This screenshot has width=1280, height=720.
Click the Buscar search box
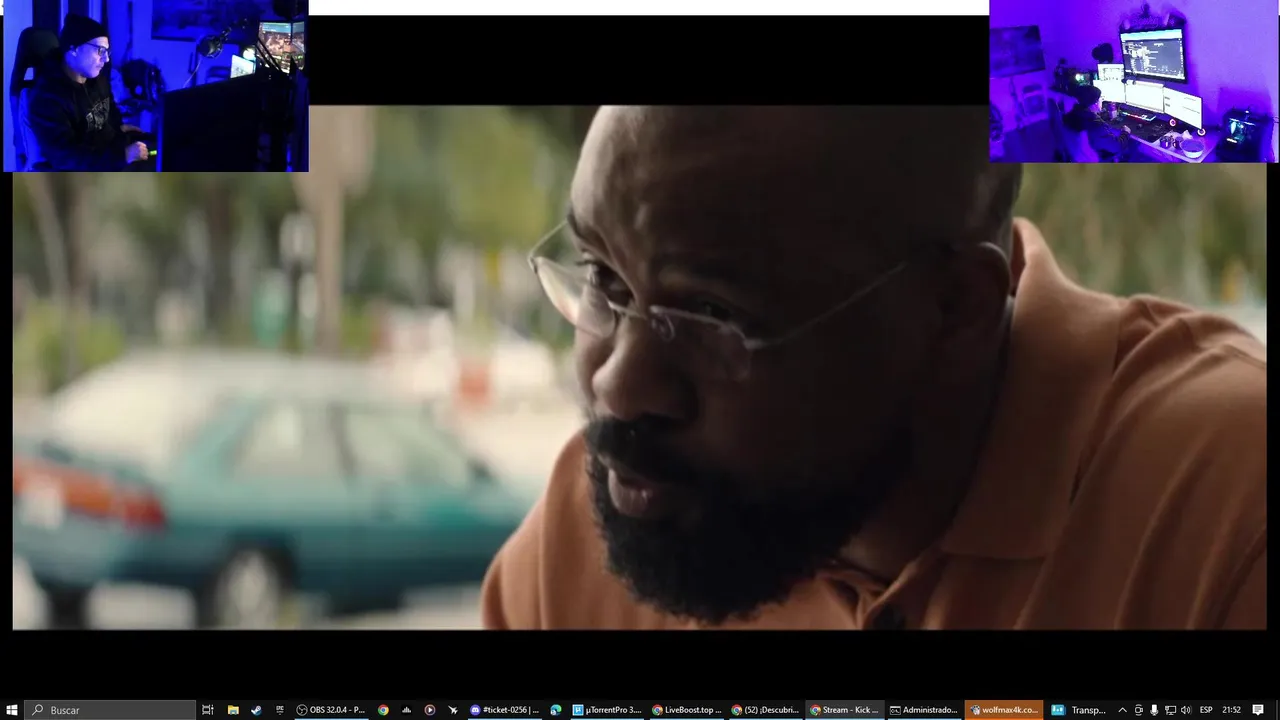tap(110, 710)
